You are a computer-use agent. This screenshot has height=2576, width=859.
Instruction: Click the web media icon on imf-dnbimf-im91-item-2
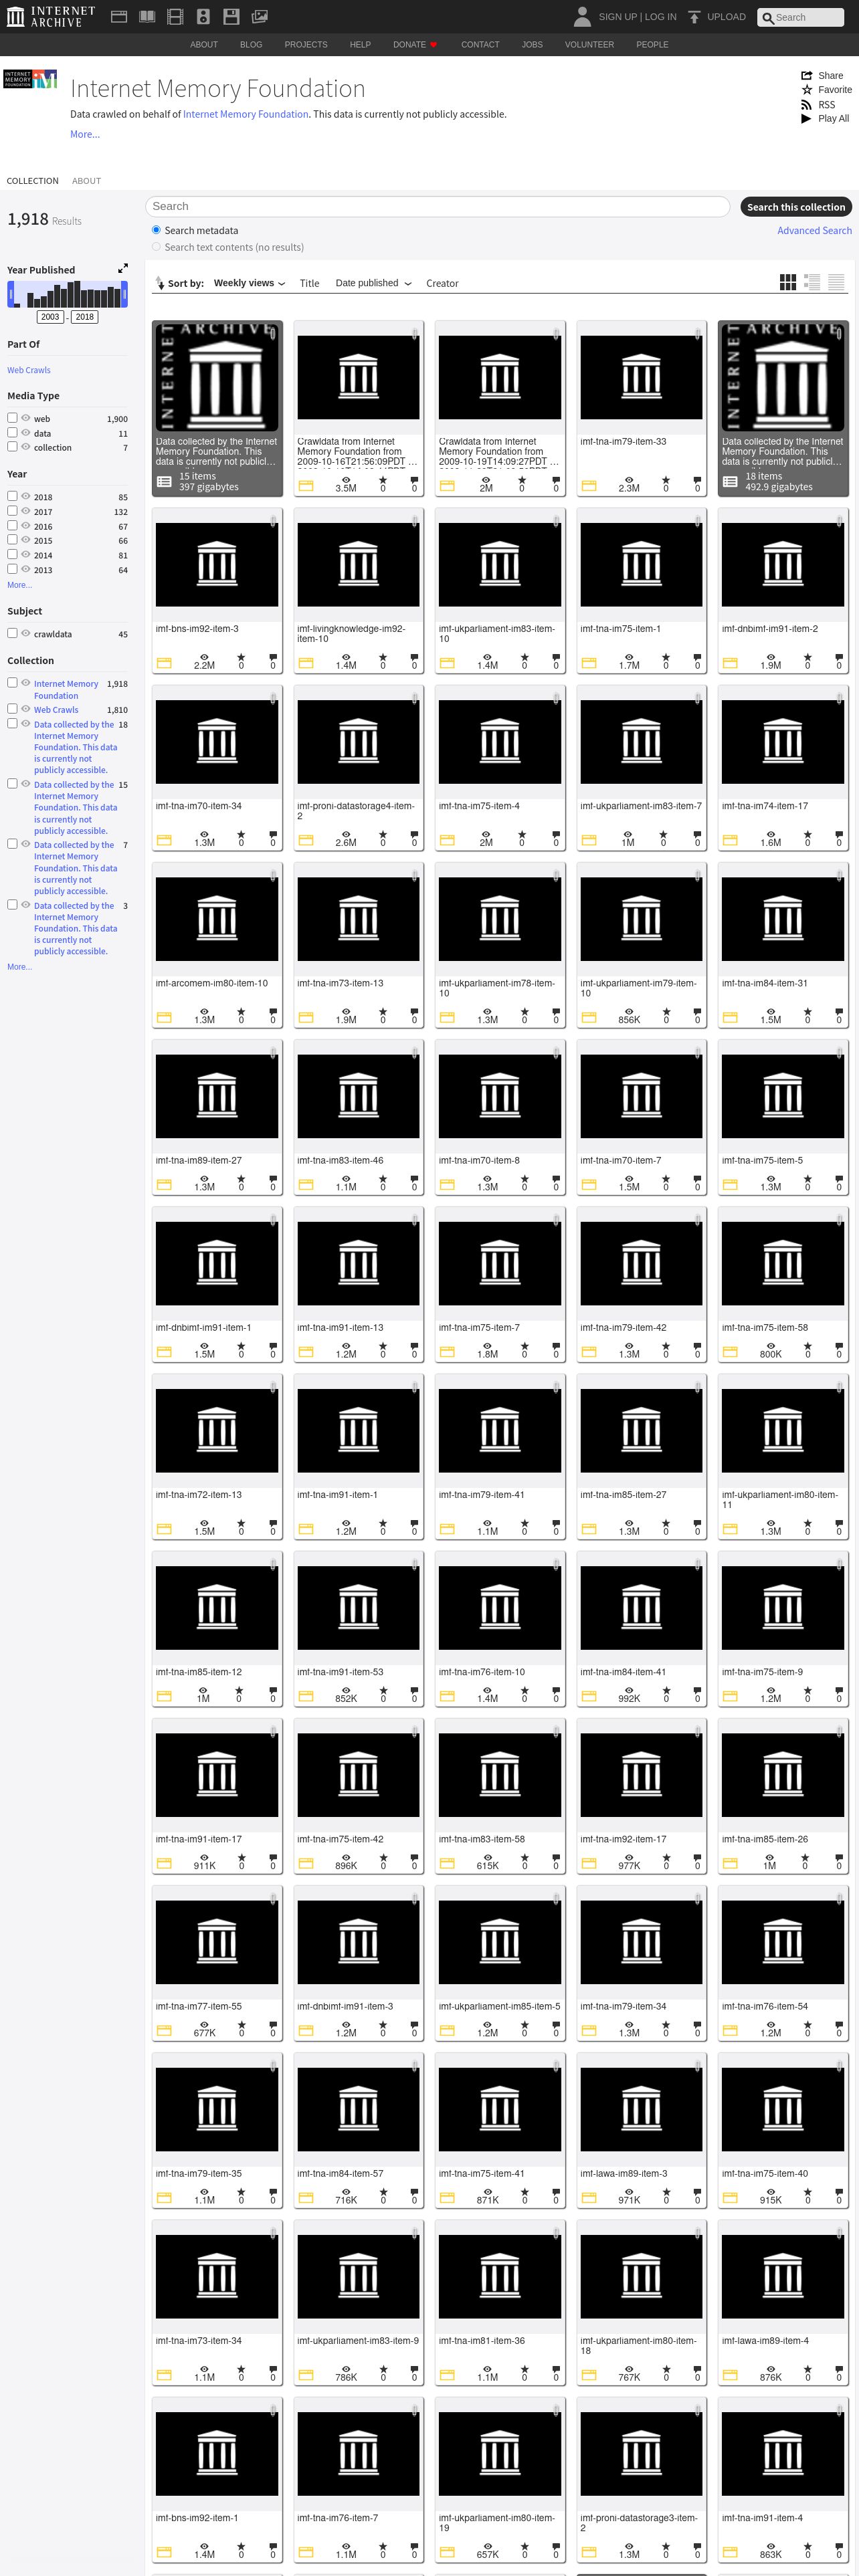pyautogui.click(x=730, y=663)
